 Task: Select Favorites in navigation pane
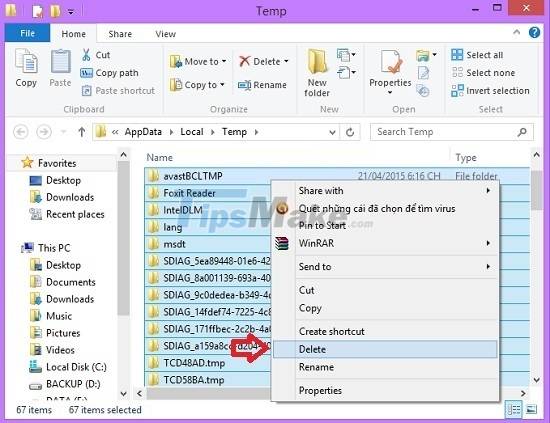pyautogui.click(x=57, y=163)
